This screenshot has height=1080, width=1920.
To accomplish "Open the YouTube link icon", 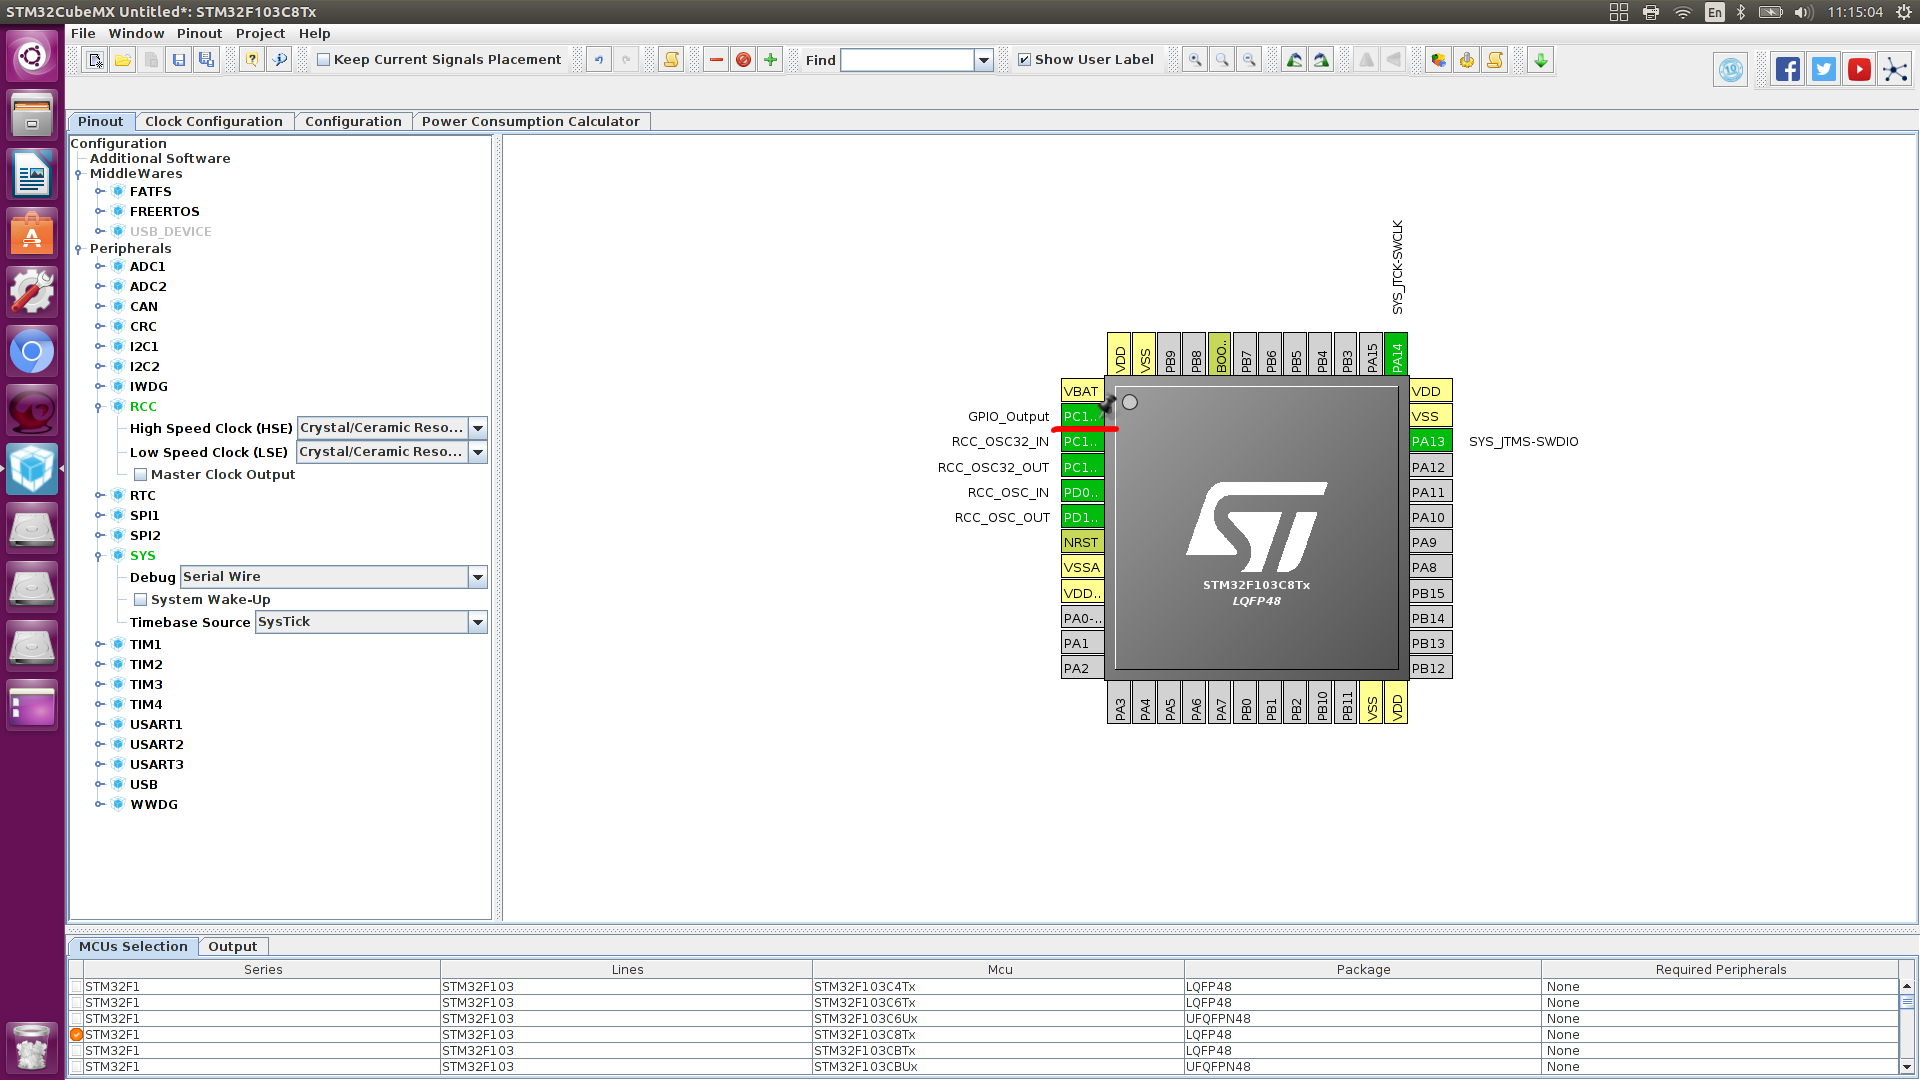I will (1859, 69).
